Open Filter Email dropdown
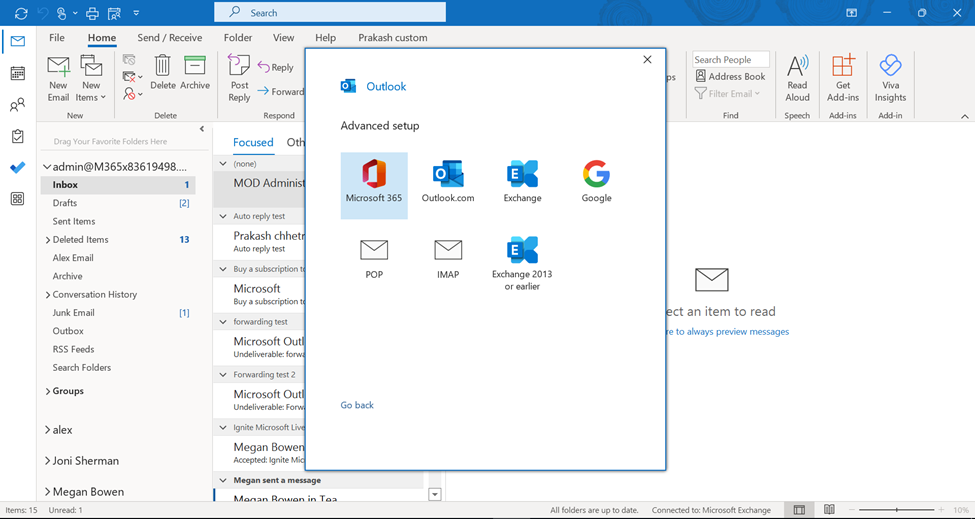Screen dimensions: 975x519 [x=728, y=94]
